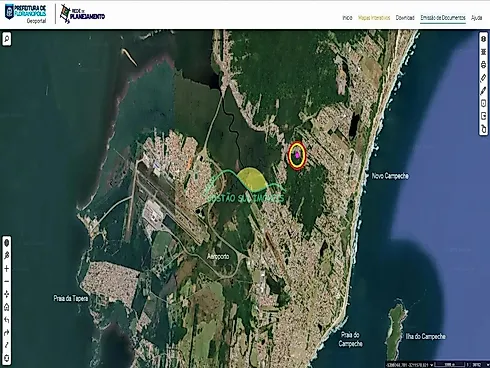
Task: Click the Aeroporto map label
Action: [x=218, y=256]
